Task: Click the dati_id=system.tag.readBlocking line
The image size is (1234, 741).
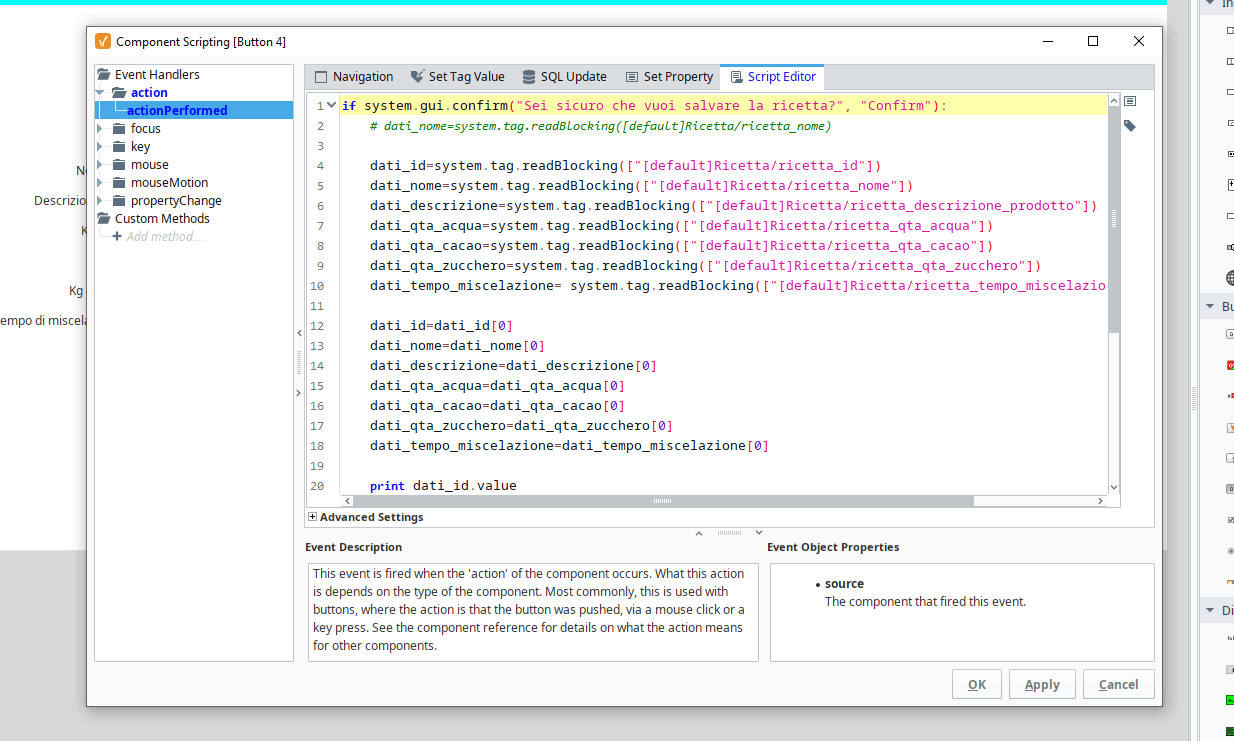Action: [625, 166]
